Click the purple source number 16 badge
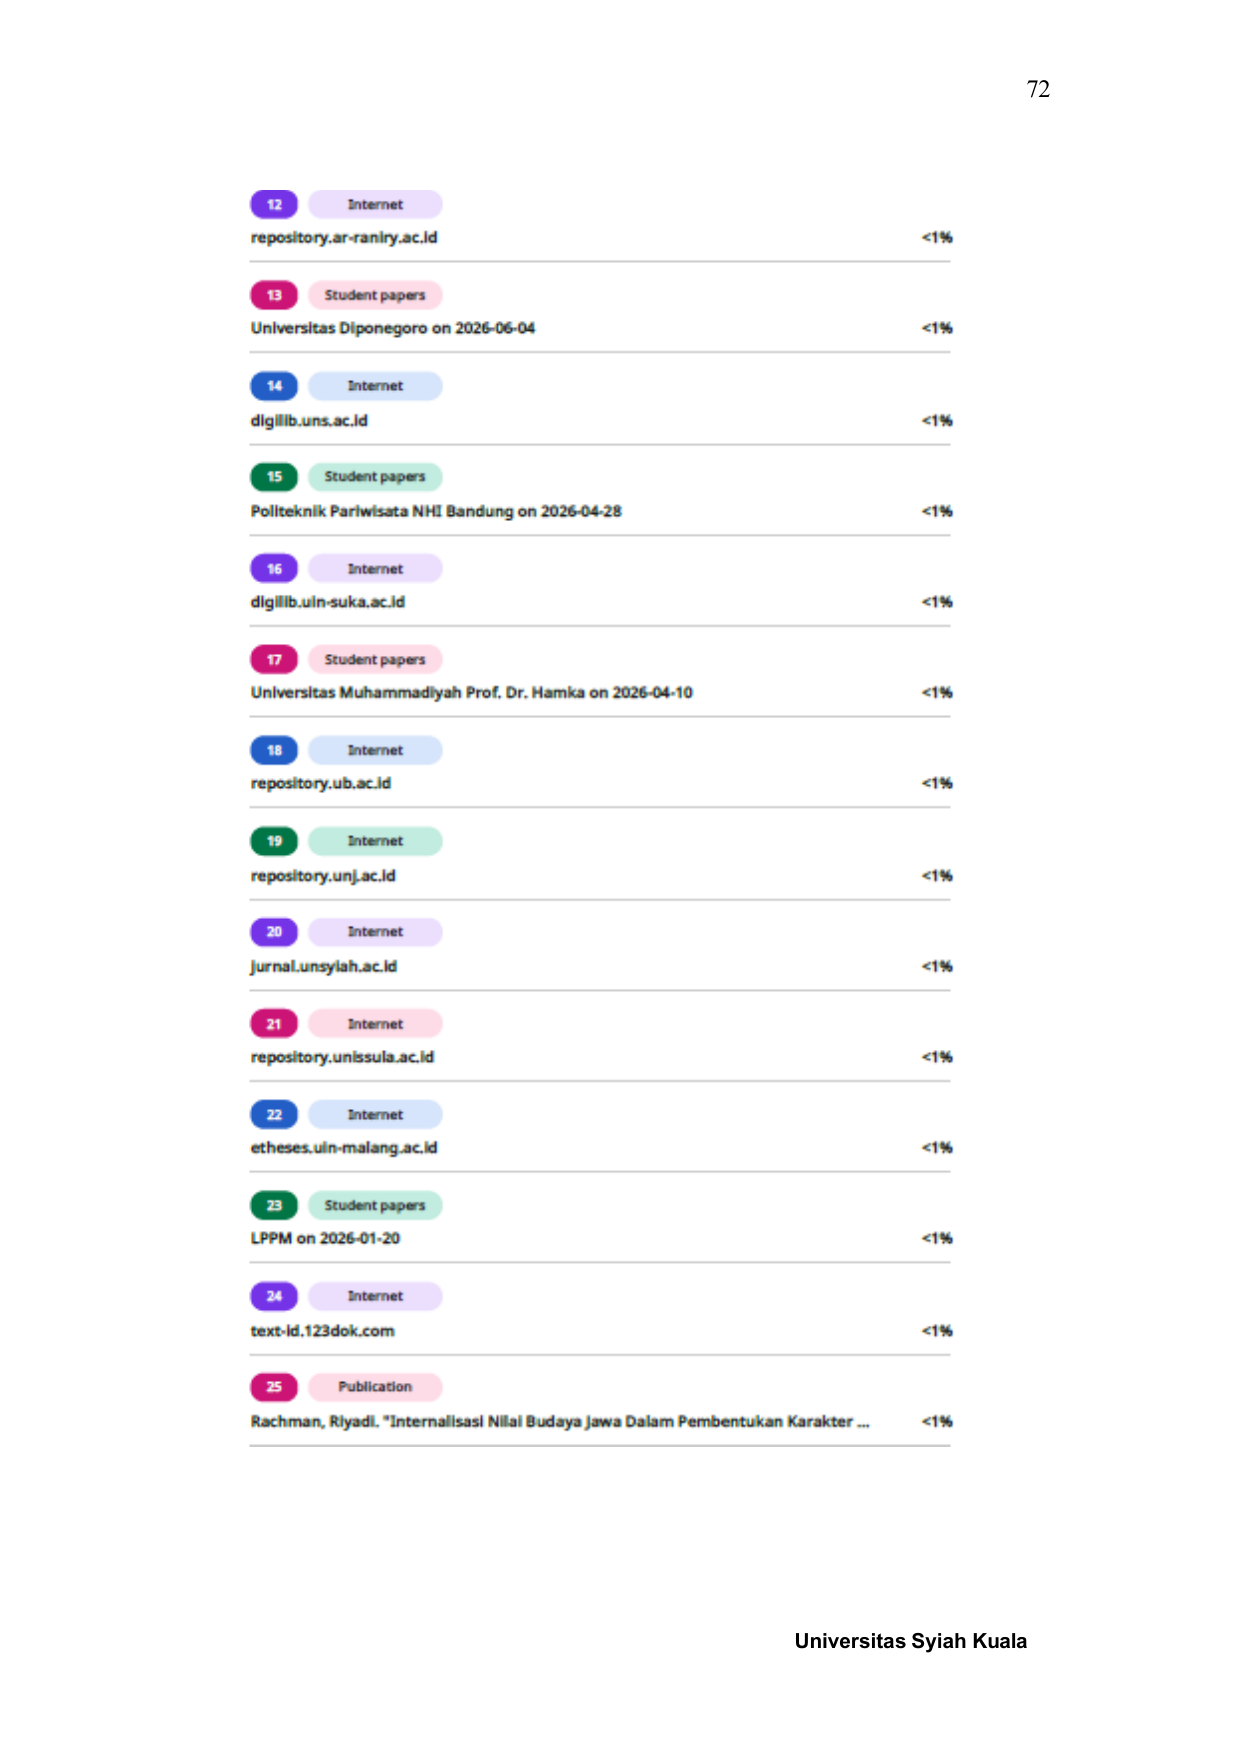This screenshot has height=1755, width=1241. (x=274, y=568)
